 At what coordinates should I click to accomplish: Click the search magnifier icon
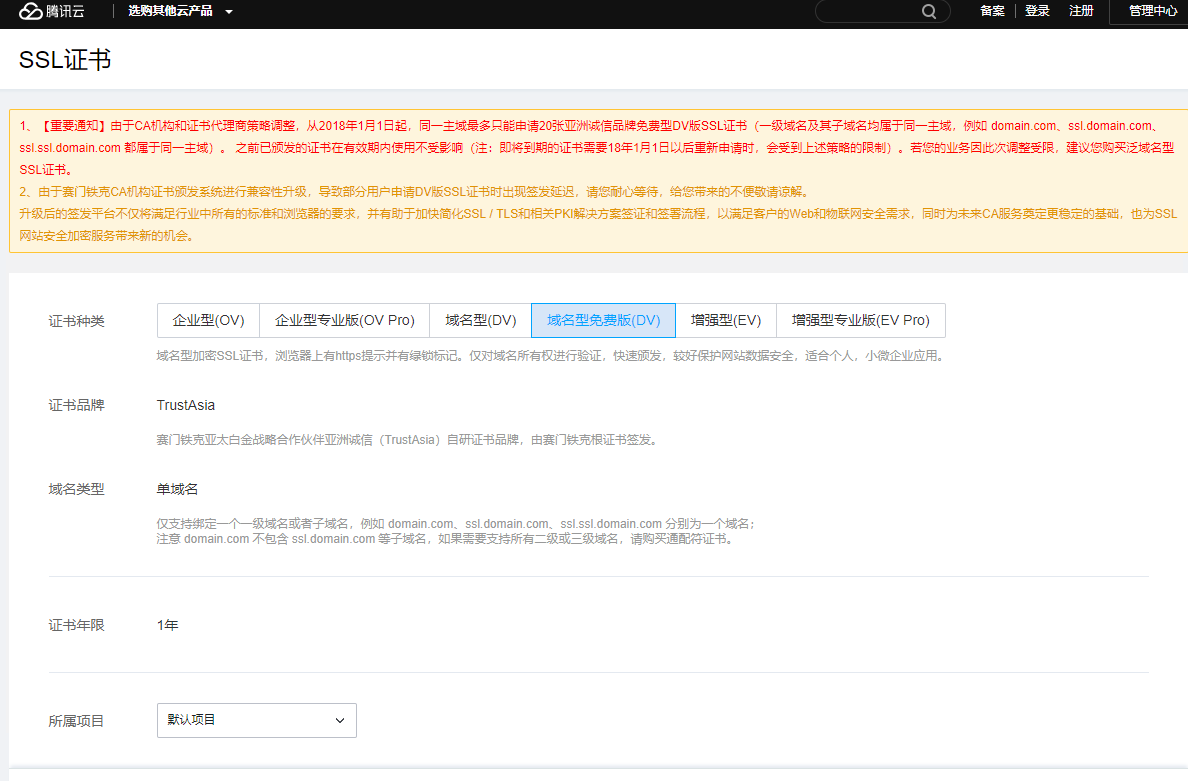pyautogui.click(x=929, y=12)
